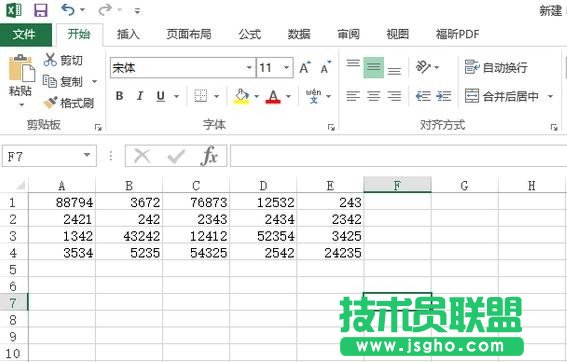
Task: Click Decrease Indent icon
Action: click(423, 96)
